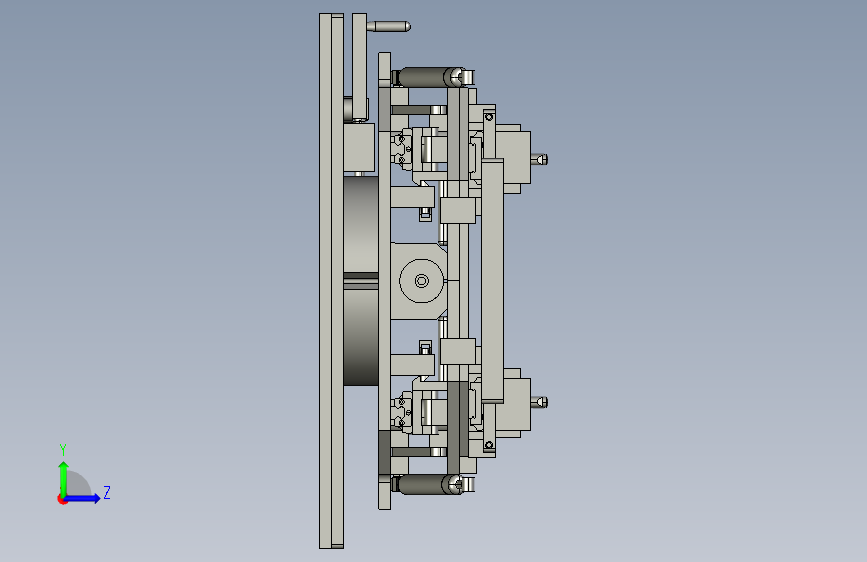This screenshot has height=562, width=867.
Task: Click the green Y axis arrow of triad
Action: click(x=64, y=478)
